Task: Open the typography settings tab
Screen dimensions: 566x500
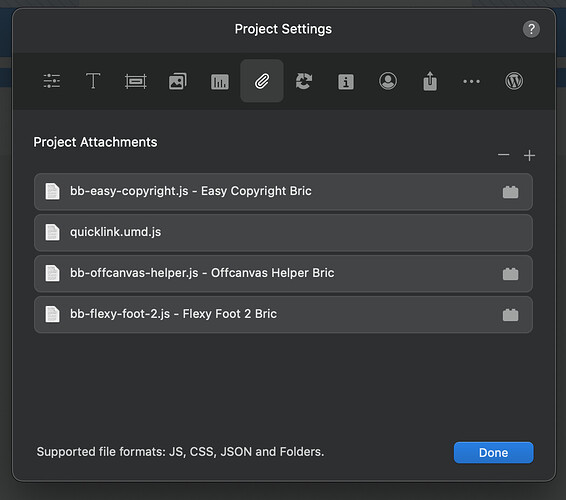Action: (x=93, y=81)
